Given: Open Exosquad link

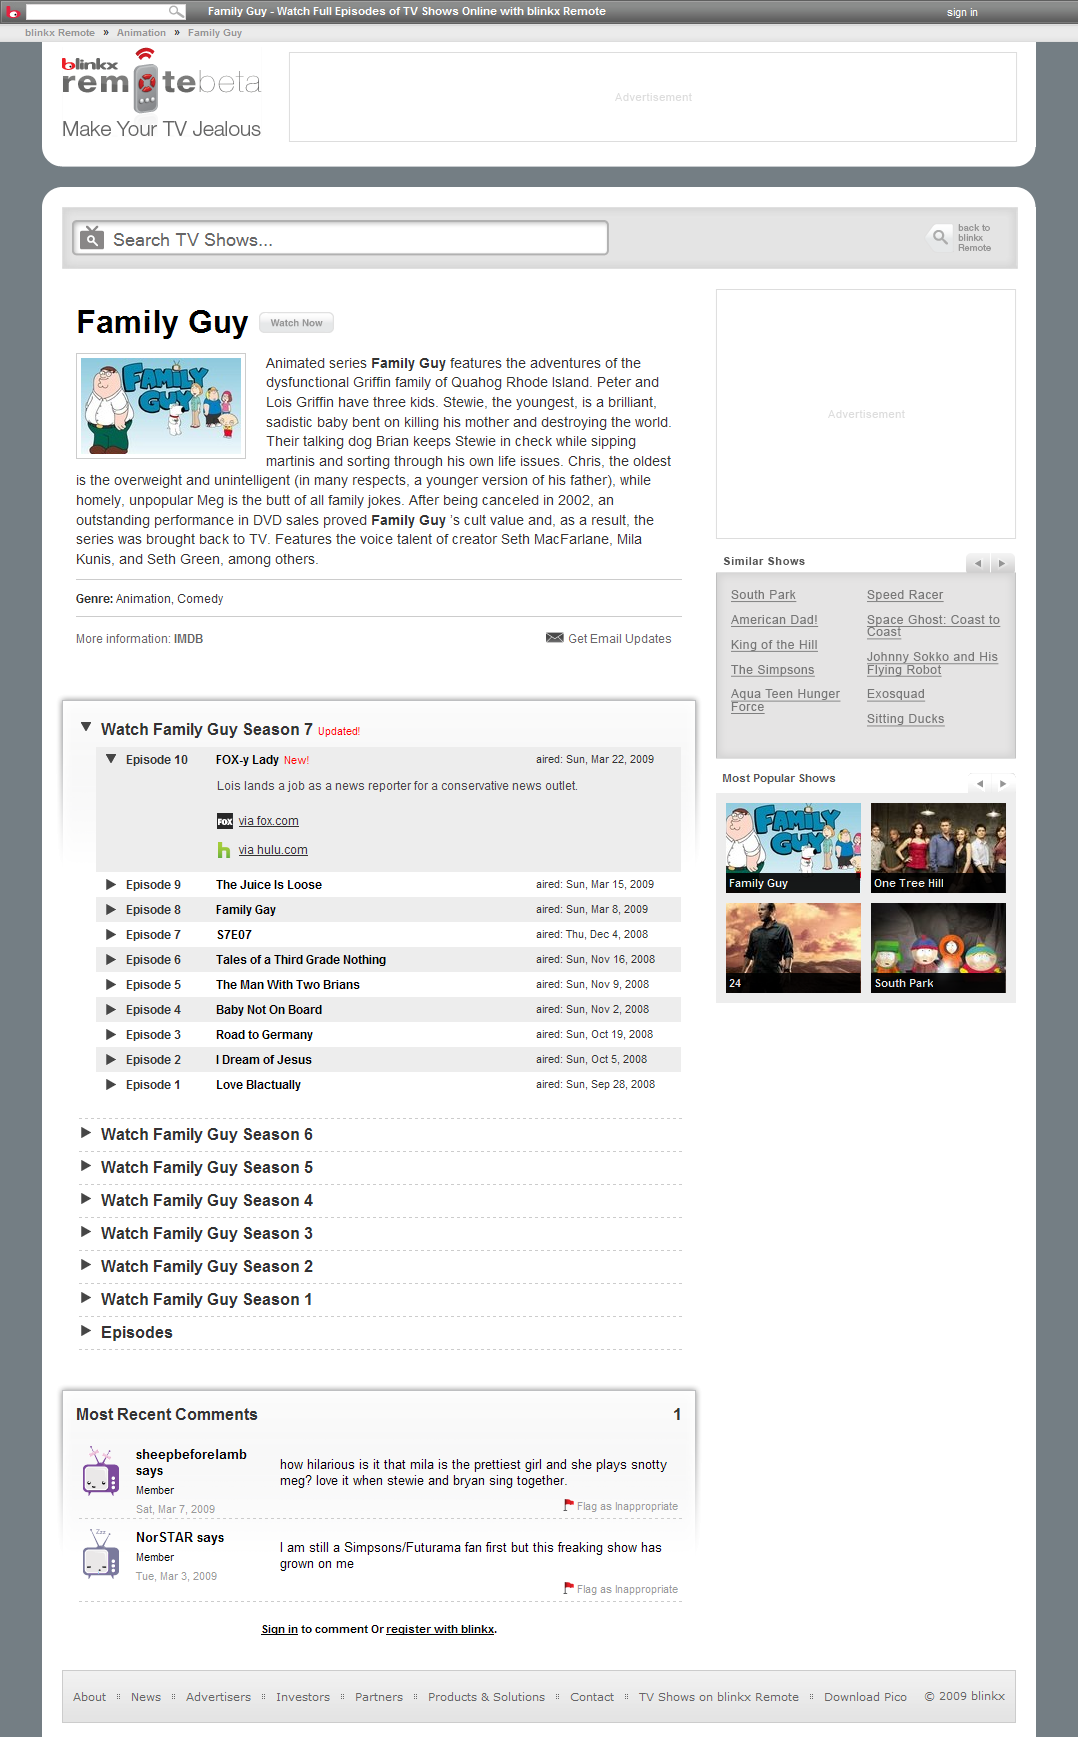Looking at the screenshot, I should tap(896, 694).
